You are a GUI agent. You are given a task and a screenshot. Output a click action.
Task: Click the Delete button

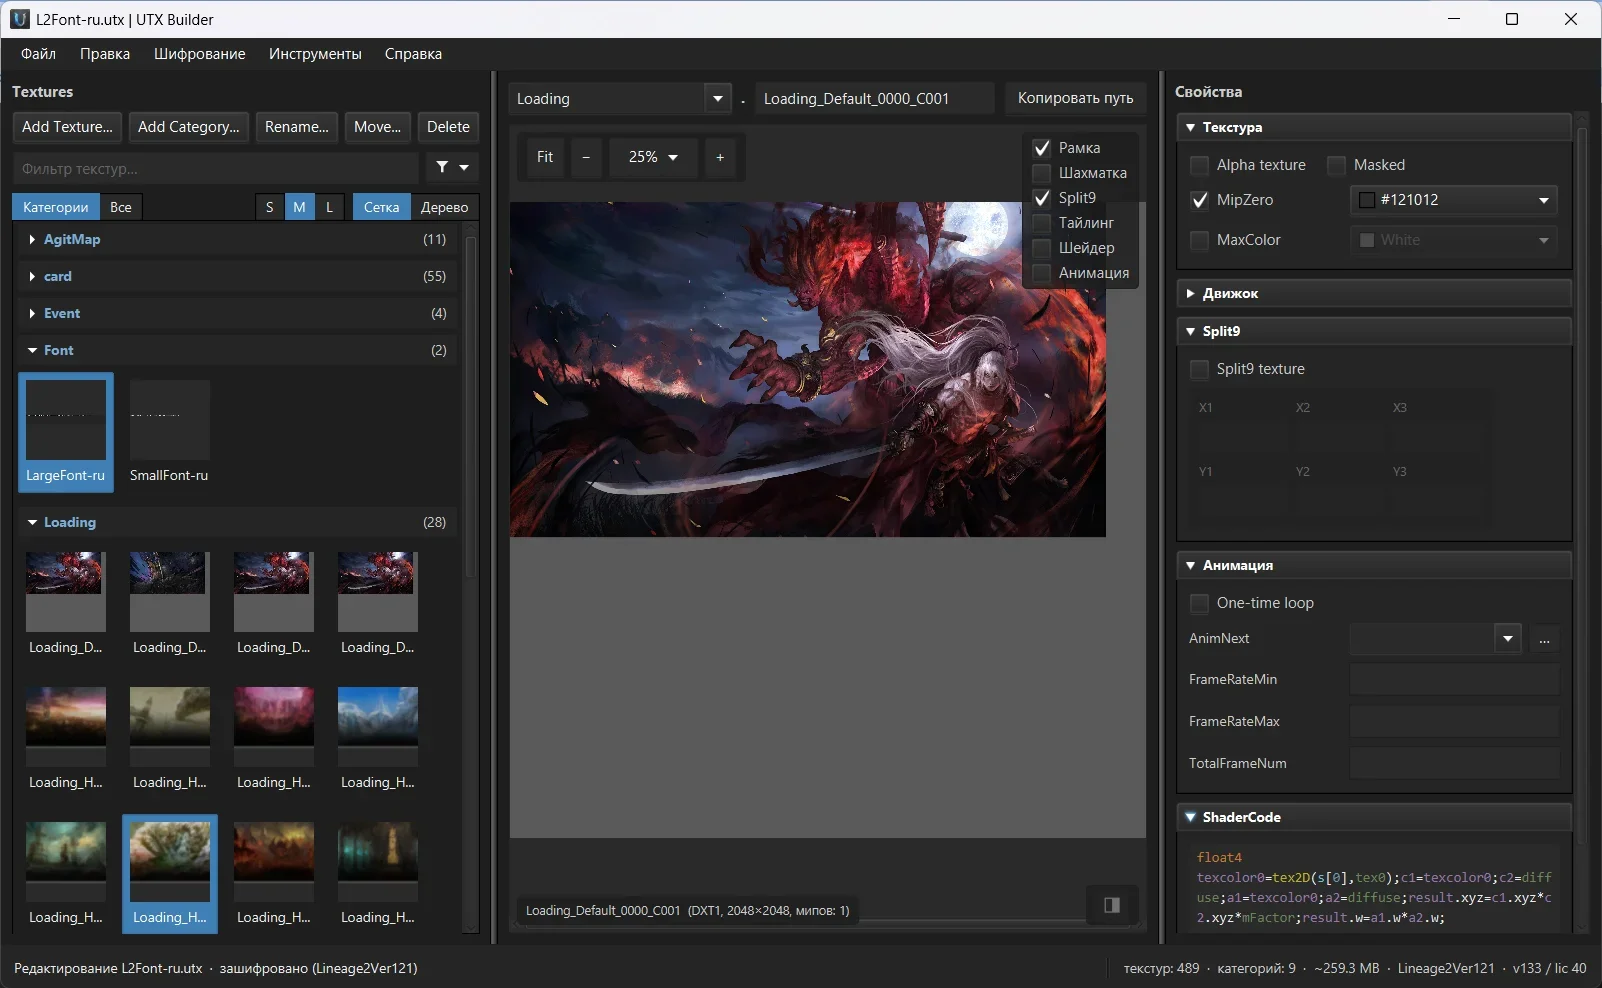[x=448, y=127]
